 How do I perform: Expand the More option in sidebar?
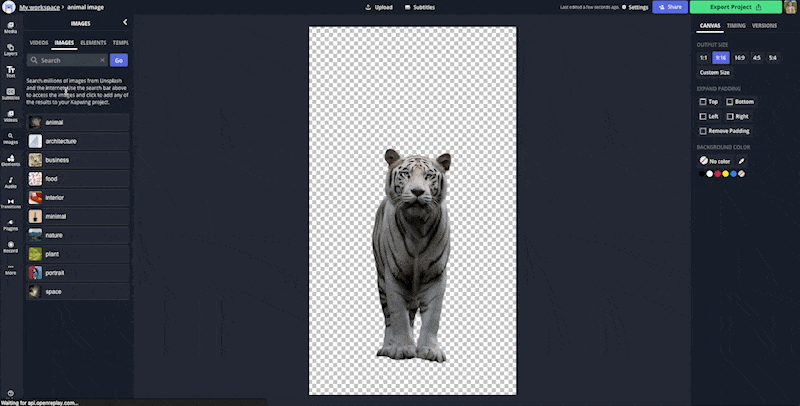click(x=10, y=268)
